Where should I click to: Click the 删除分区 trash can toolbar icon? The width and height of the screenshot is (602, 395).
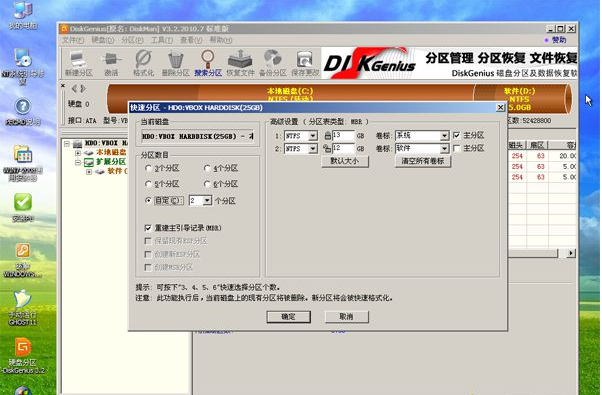pyautogui.click(x=175, y=63)
